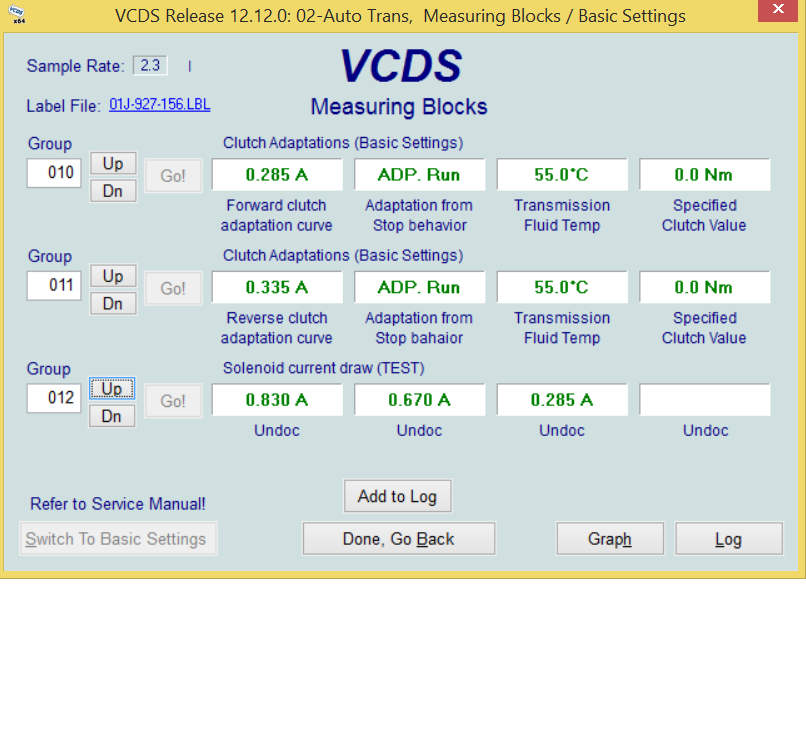Click the Log button

728,539
